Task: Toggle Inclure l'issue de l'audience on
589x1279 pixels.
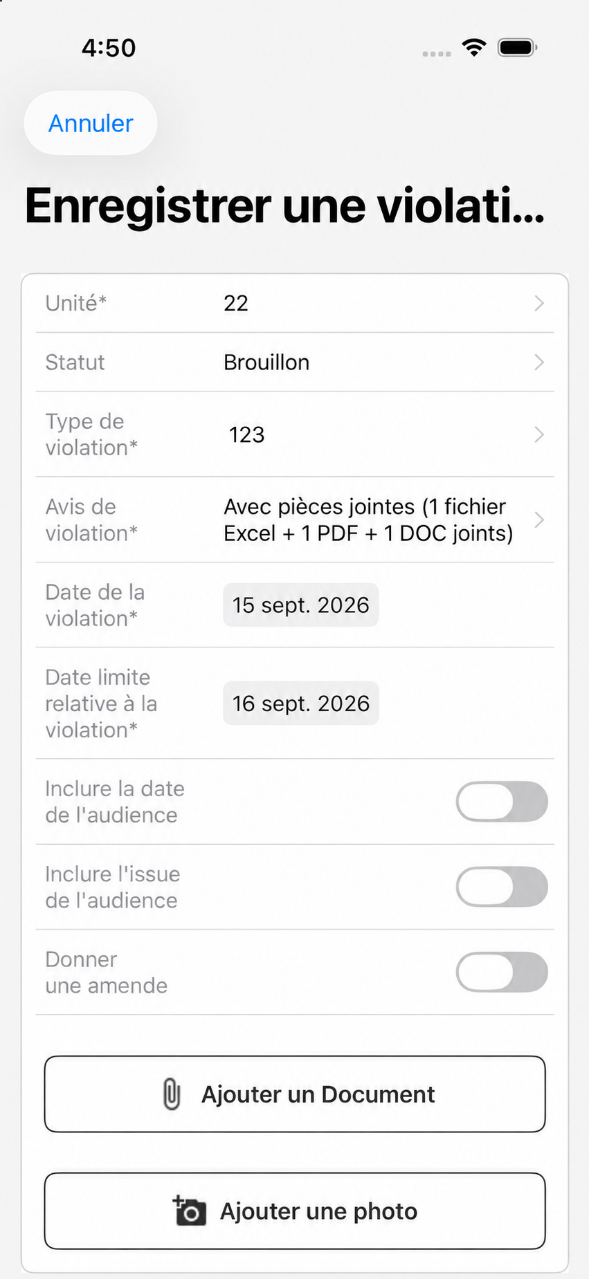Action: (502, 887)
